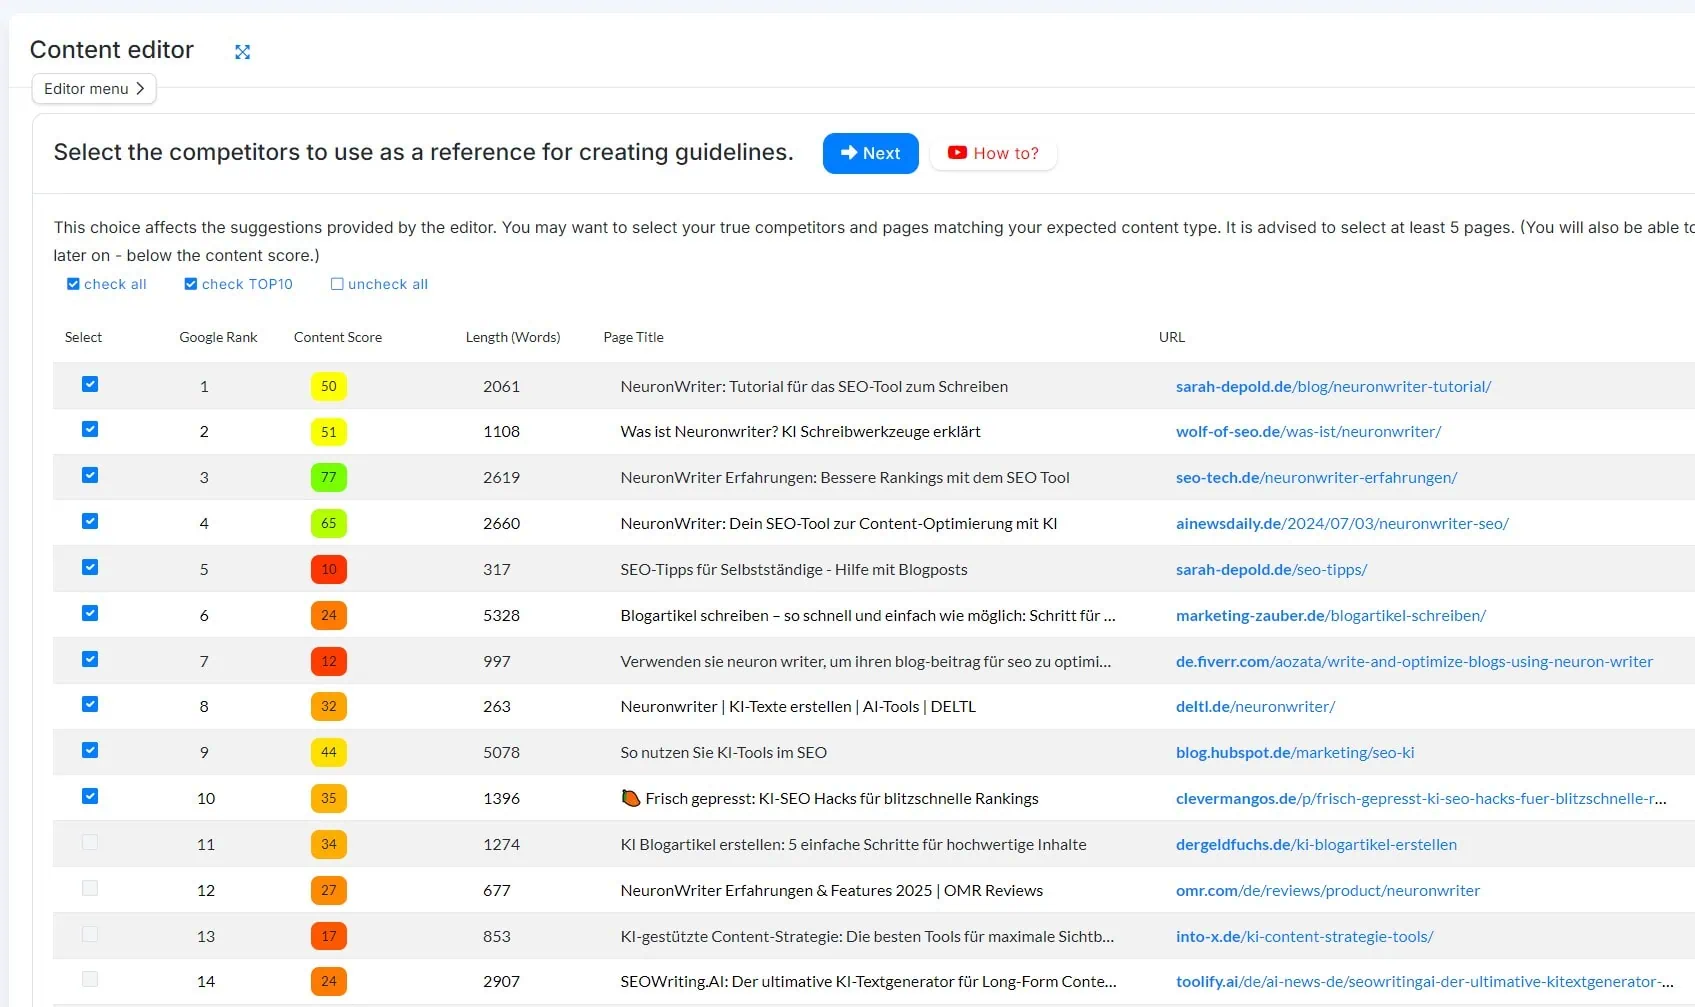Check the rank 13 competitor checkbox
This screenshot has width=1695, height=1007.
click(90, 934)
